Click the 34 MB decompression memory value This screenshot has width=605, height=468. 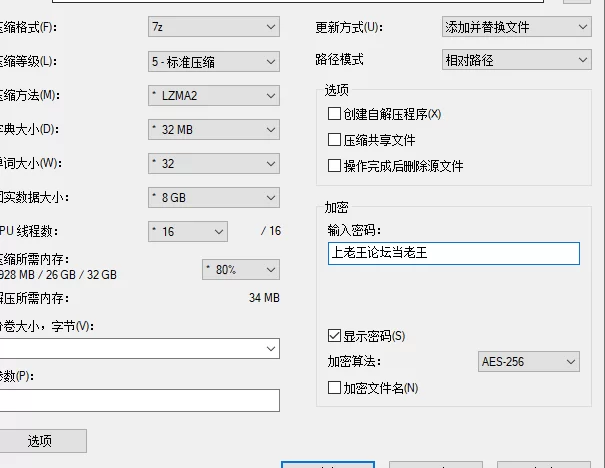click(264, 298)
